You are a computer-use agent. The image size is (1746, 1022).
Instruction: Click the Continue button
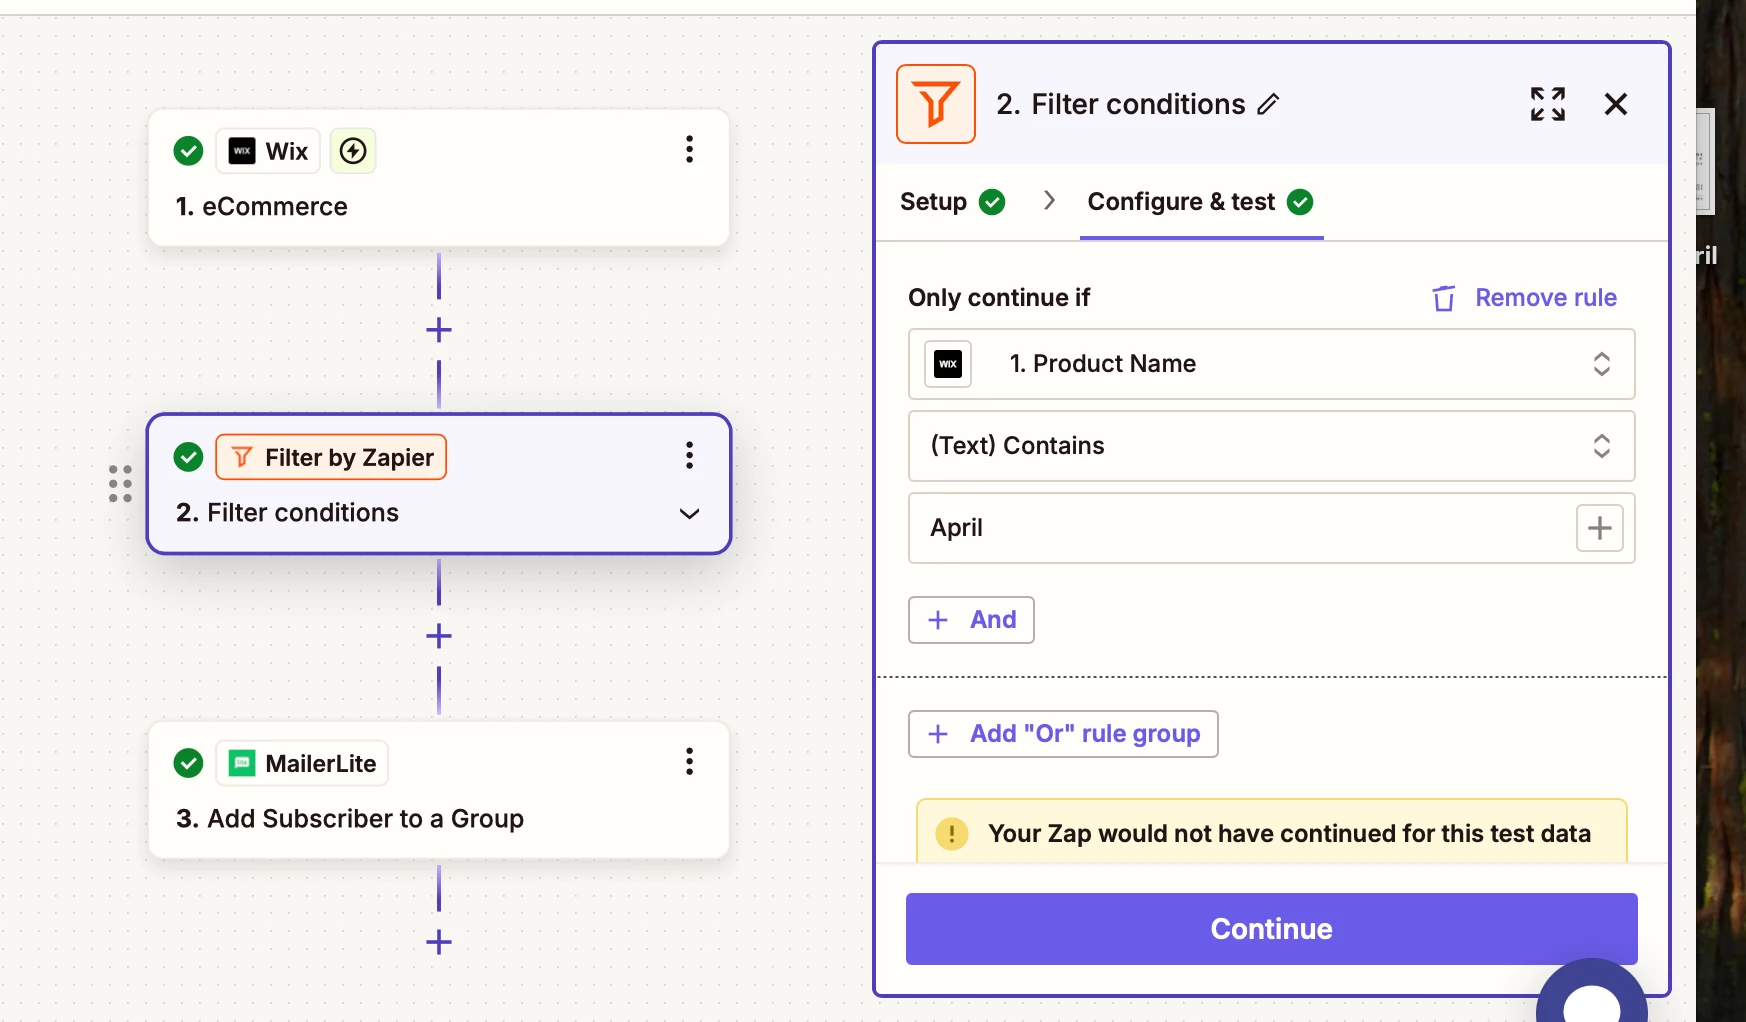1272,929
